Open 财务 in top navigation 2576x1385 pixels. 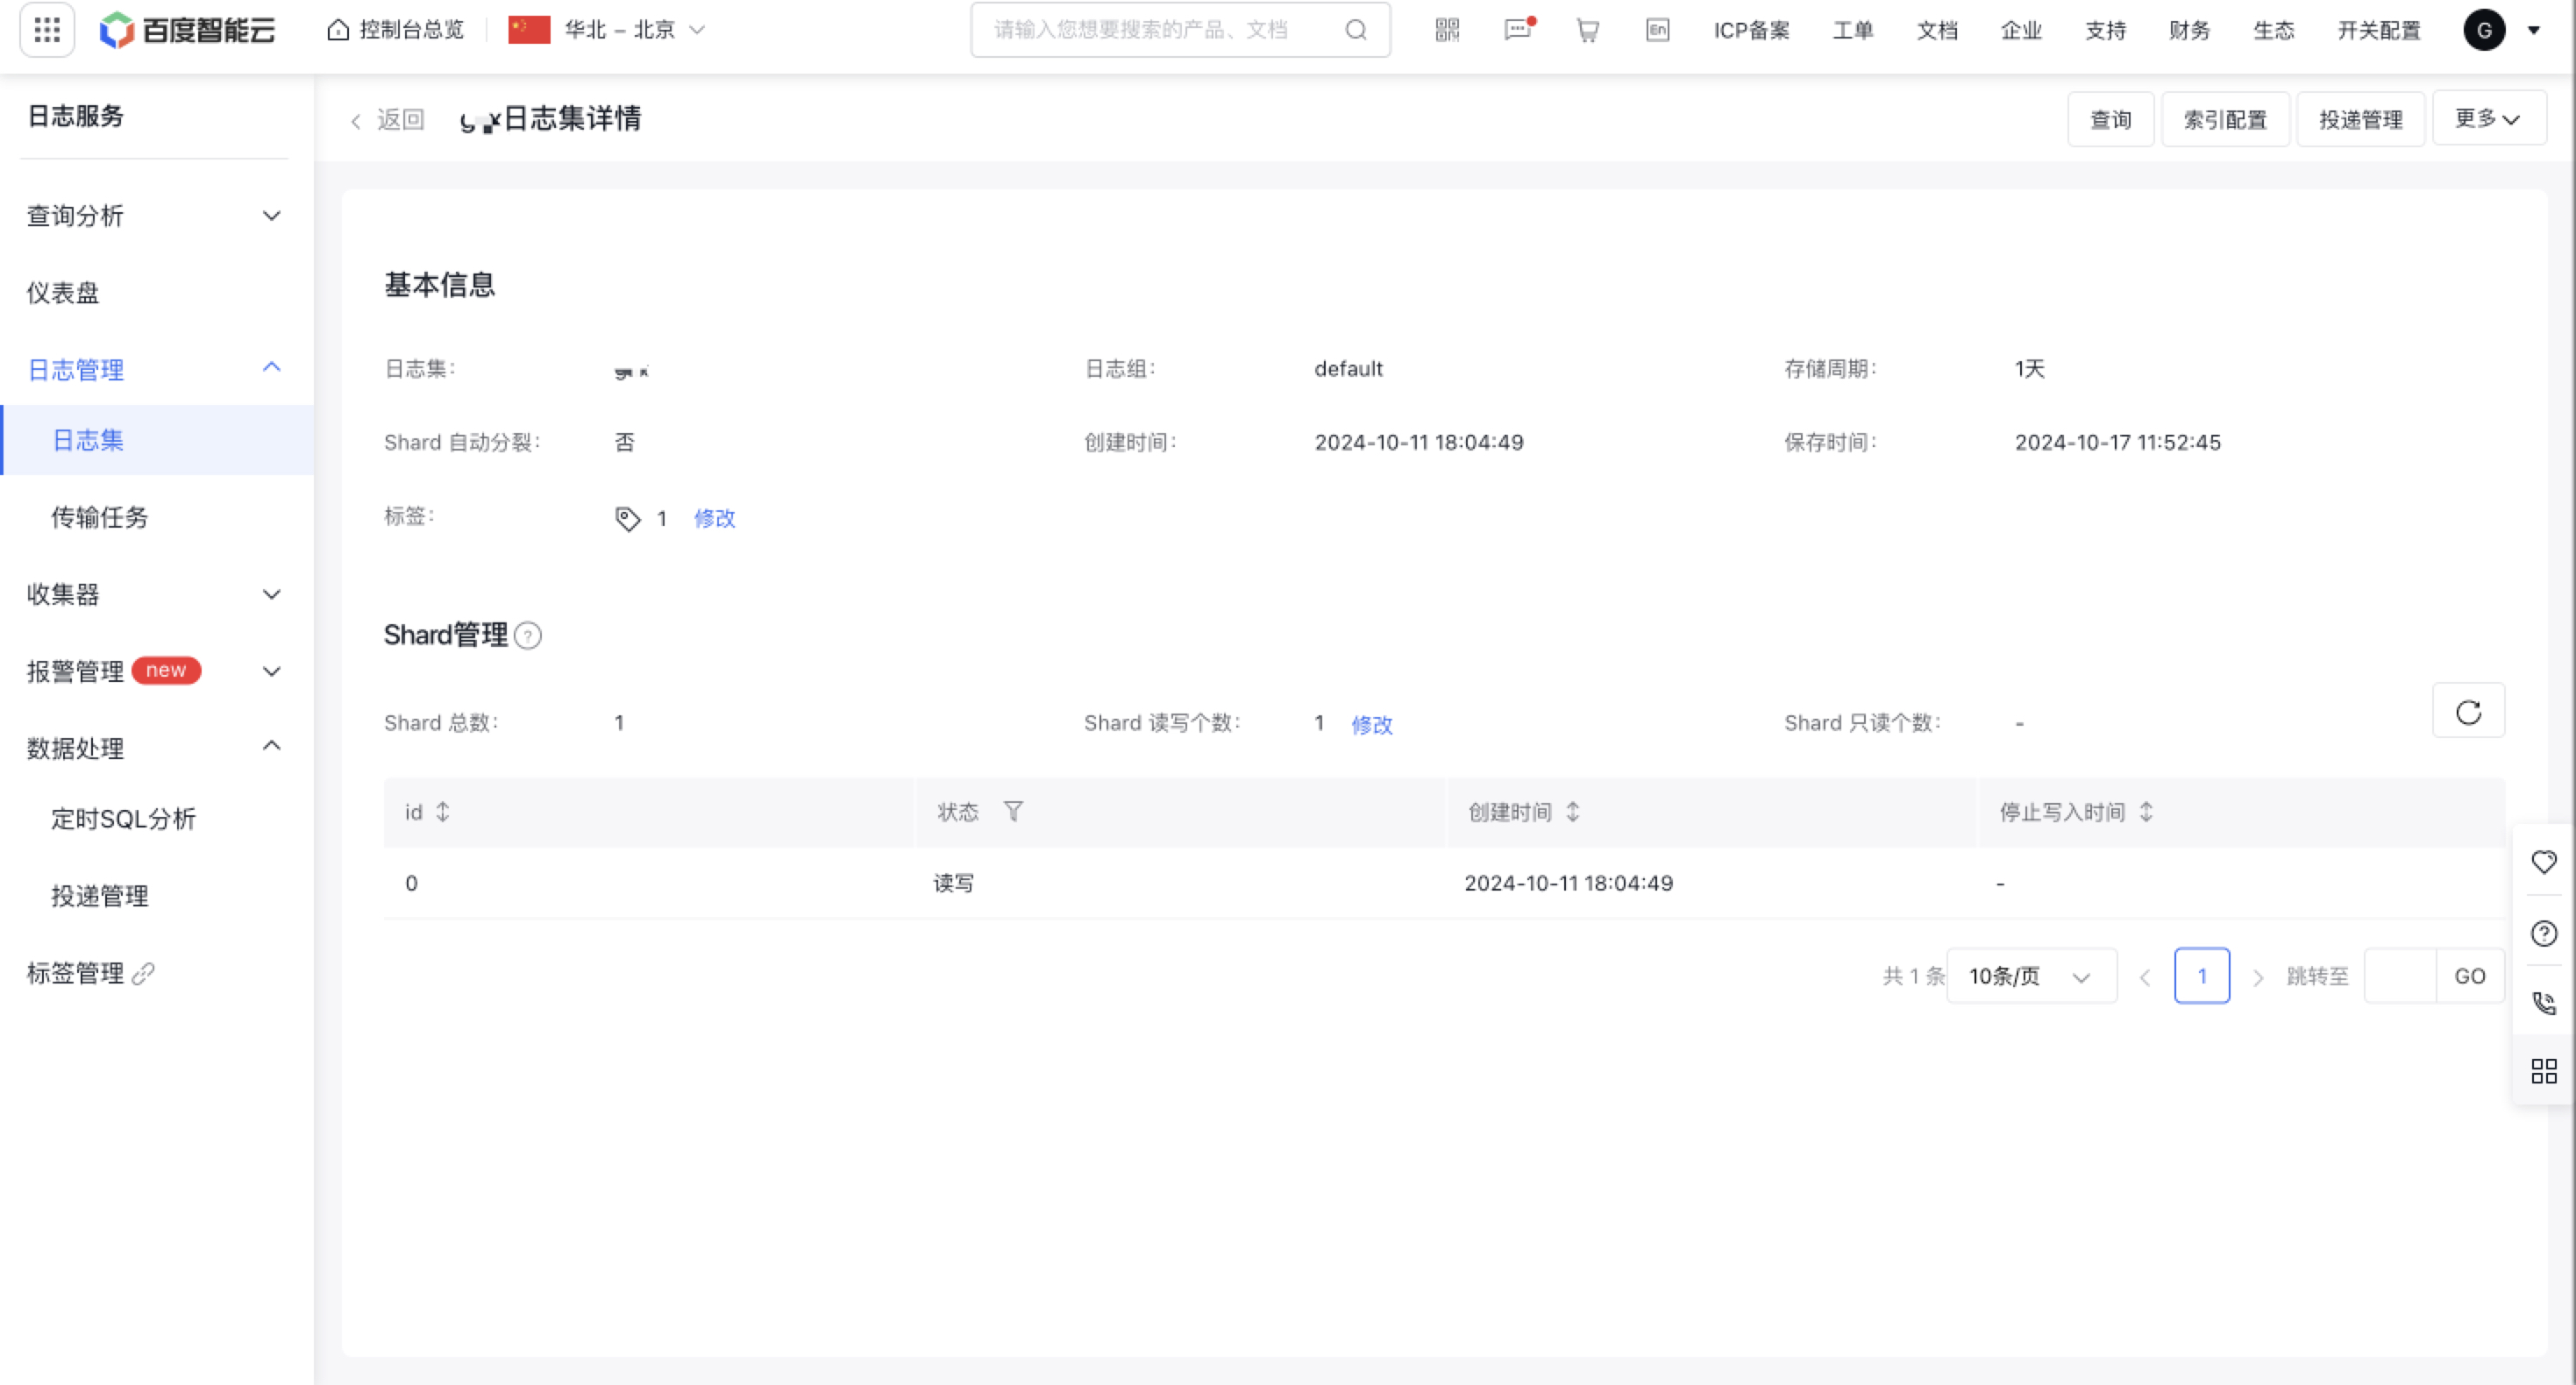point(2189,30)
